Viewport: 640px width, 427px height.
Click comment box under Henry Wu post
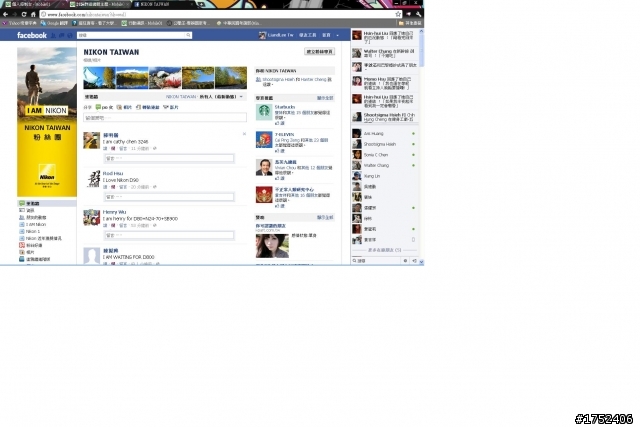(x=169, y=235)
